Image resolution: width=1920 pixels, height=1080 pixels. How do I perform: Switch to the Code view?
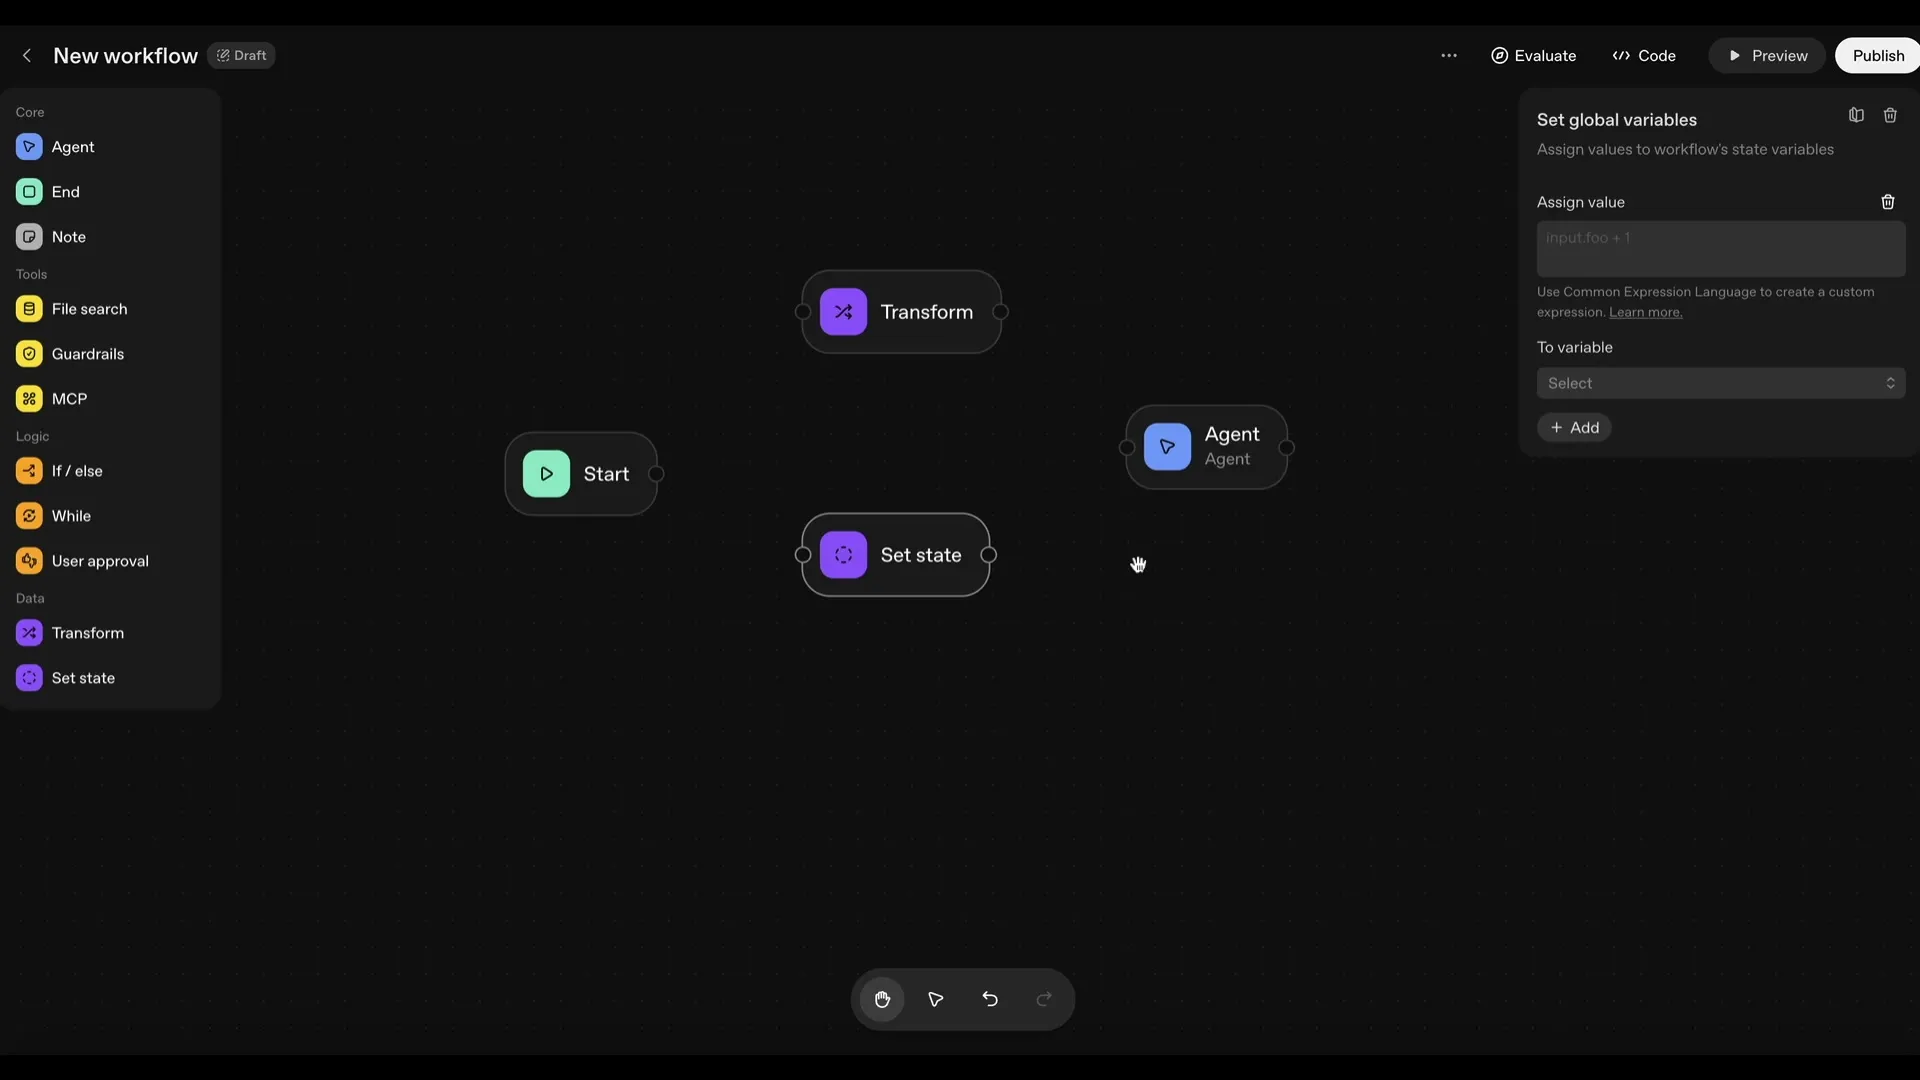pos(1643,55)
